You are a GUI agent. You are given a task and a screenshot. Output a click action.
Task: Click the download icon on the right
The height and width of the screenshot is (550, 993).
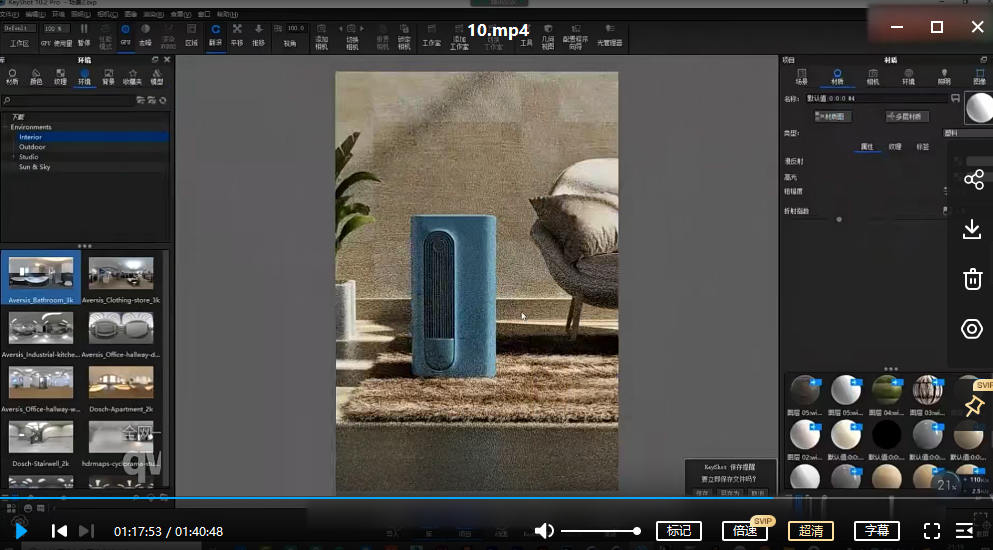point(972,230)
